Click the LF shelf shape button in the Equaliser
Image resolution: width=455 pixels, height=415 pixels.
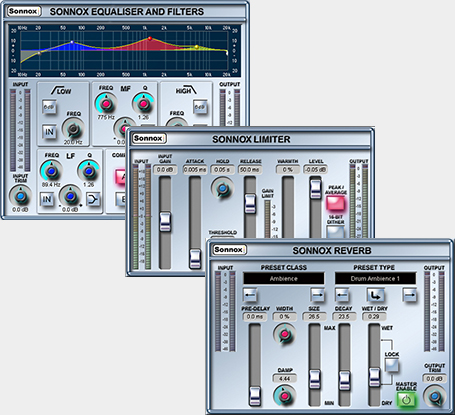[x=93, y=199]
